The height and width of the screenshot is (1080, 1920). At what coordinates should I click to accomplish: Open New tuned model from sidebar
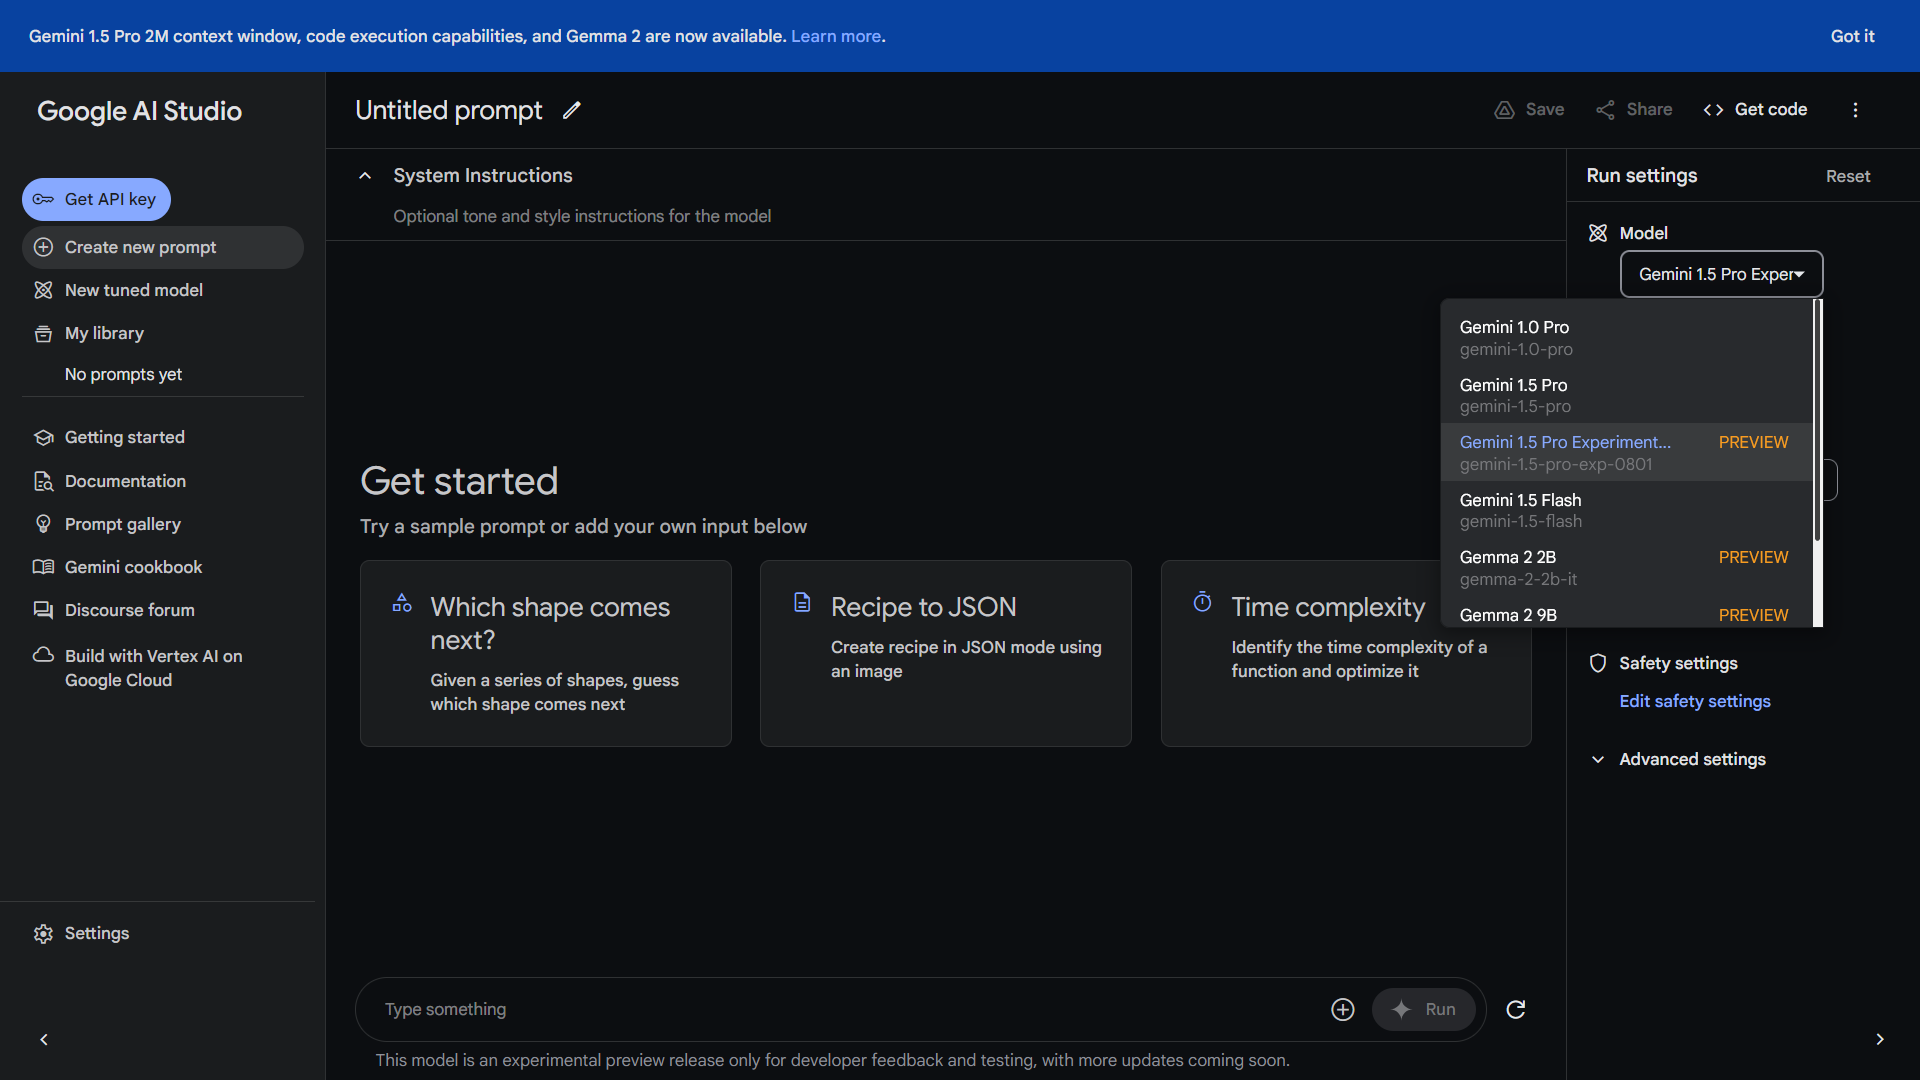click(x=163, y=290)
